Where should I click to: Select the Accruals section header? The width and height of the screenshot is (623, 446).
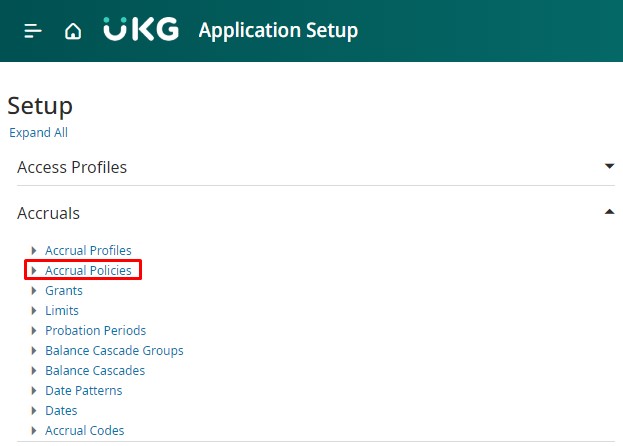48,213
